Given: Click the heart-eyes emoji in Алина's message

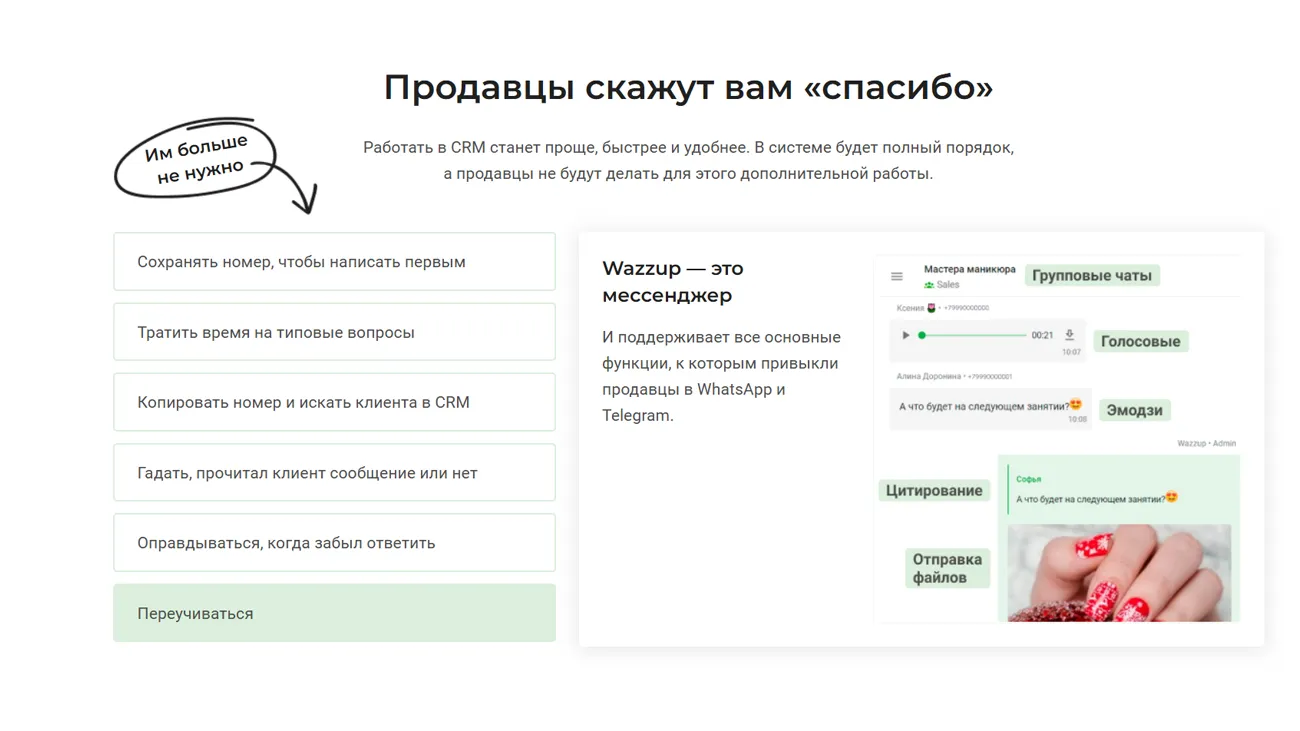Looking at the screenshot, I should pos(1075,405).
